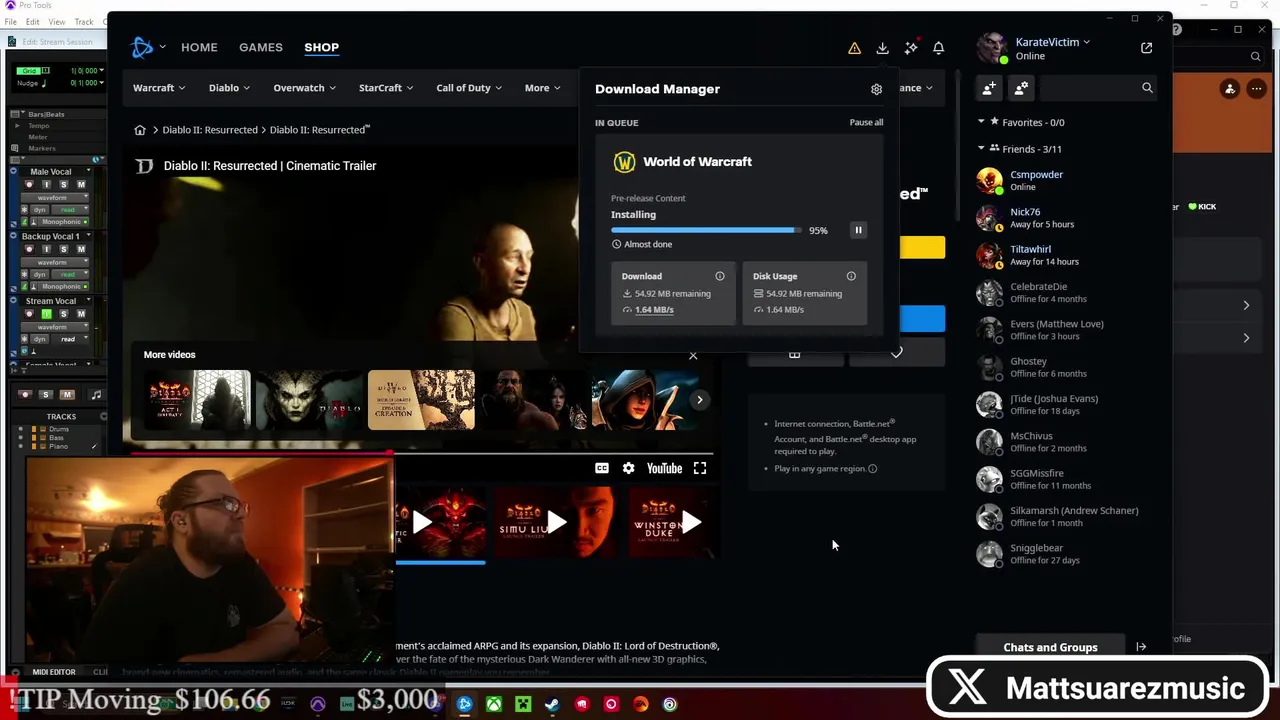Image resolution: width=1280 pixels, height=720 pixels.
Task: Click Pause all in the download queue
Action: [866, 122]
